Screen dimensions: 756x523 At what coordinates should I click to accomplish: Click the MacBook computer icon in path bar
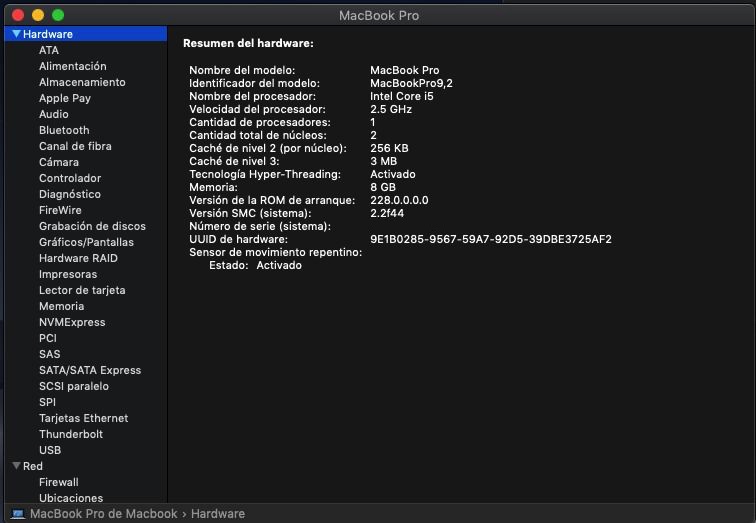(18, 514)
